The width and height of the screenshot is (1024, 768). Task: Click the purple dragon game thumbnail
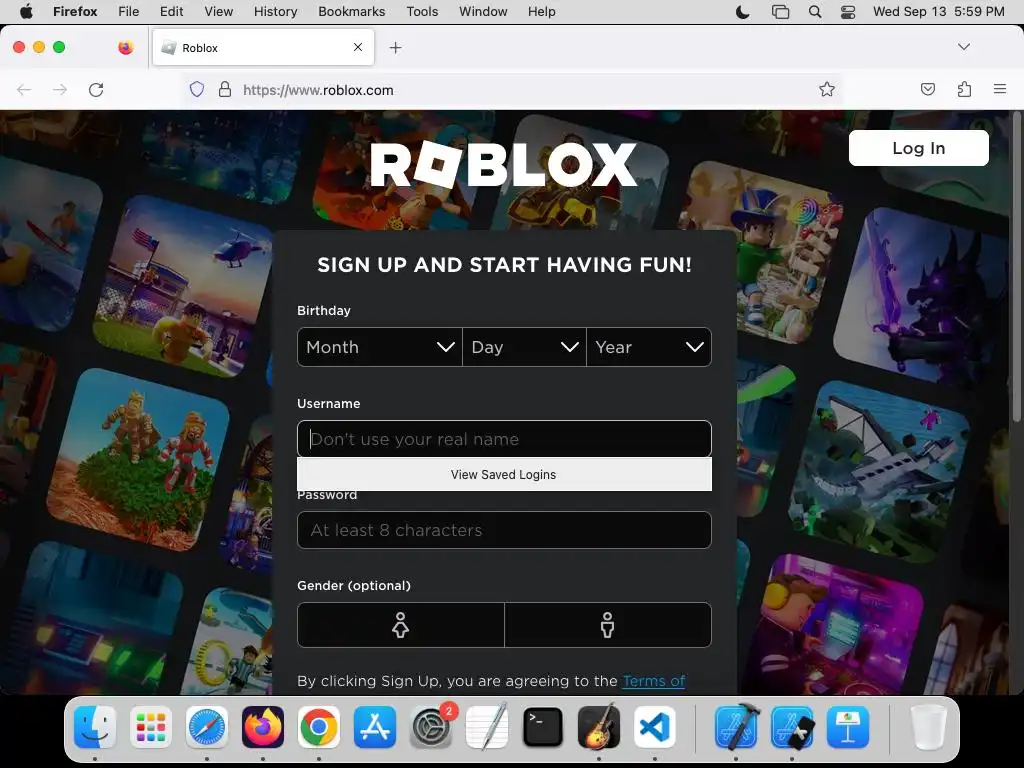click(x=921, y=295)
